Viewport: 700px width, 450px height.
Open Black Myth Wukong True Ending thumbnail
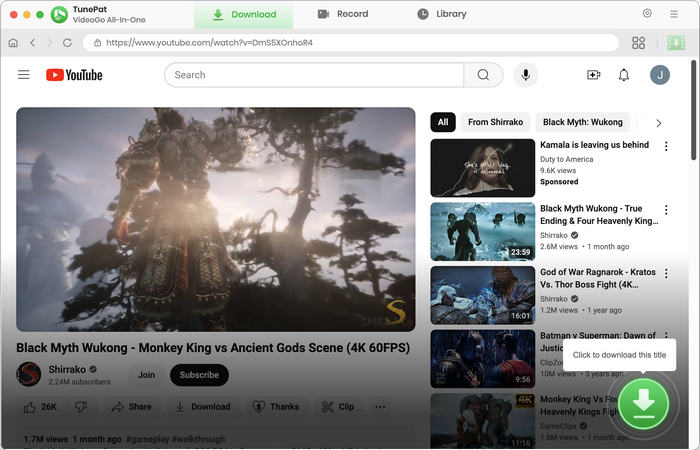point(482,231)
